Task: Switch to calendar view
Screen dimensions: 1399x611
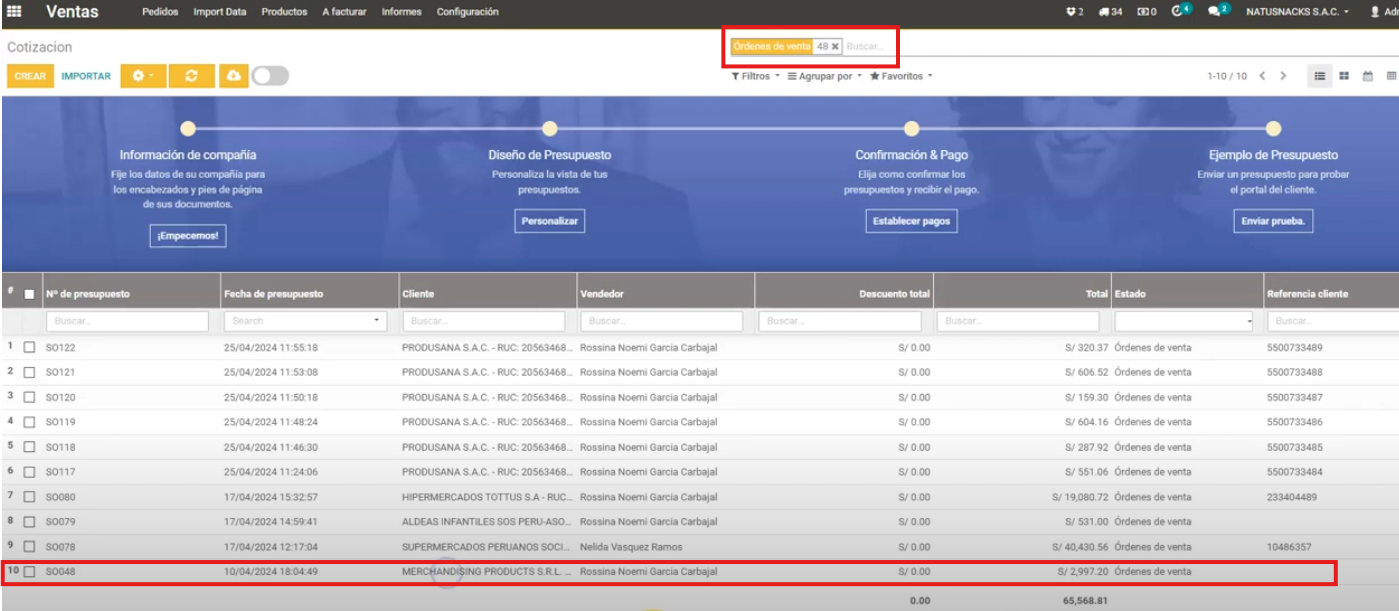Action: [x=1368, y=76]
